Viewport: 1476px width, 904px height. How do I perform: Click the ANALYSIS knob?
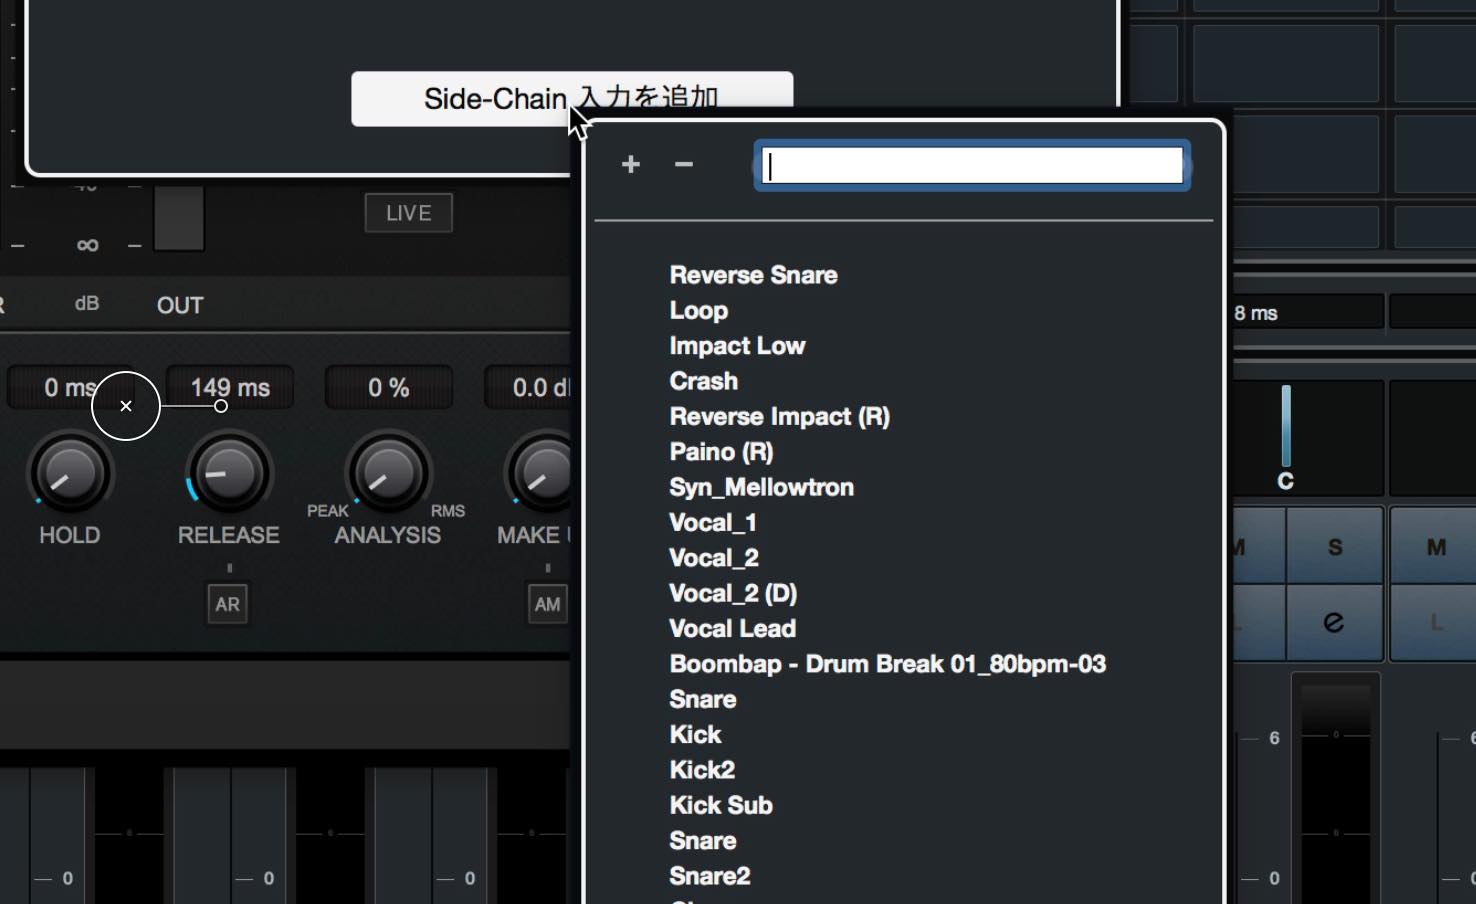click(388, 474)
